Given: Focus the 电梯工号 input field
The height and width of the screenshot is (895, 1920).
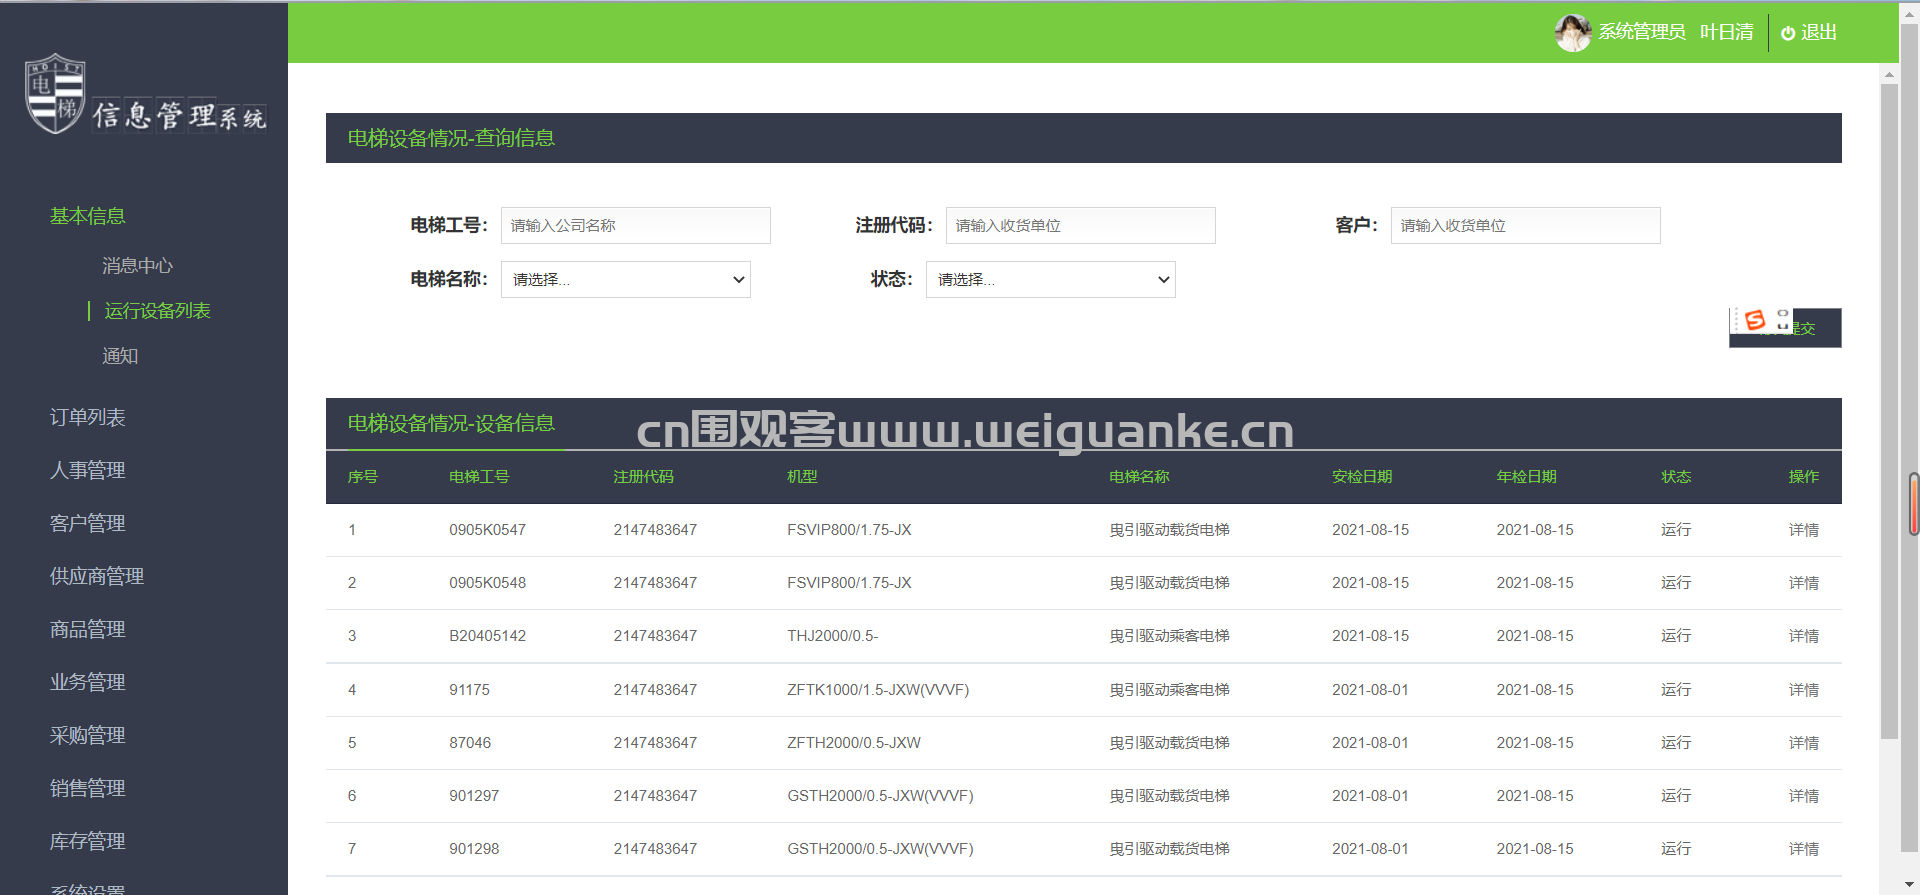Looking at the screenshot, I should tap(636, 226).
